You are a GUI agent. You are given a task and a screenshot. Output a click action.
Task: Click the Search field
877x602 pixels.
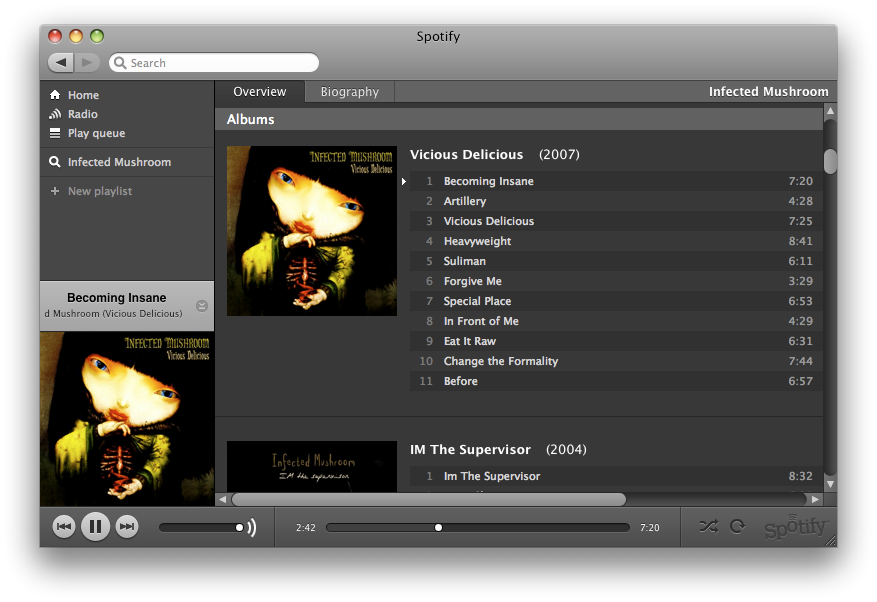[214, 63]
